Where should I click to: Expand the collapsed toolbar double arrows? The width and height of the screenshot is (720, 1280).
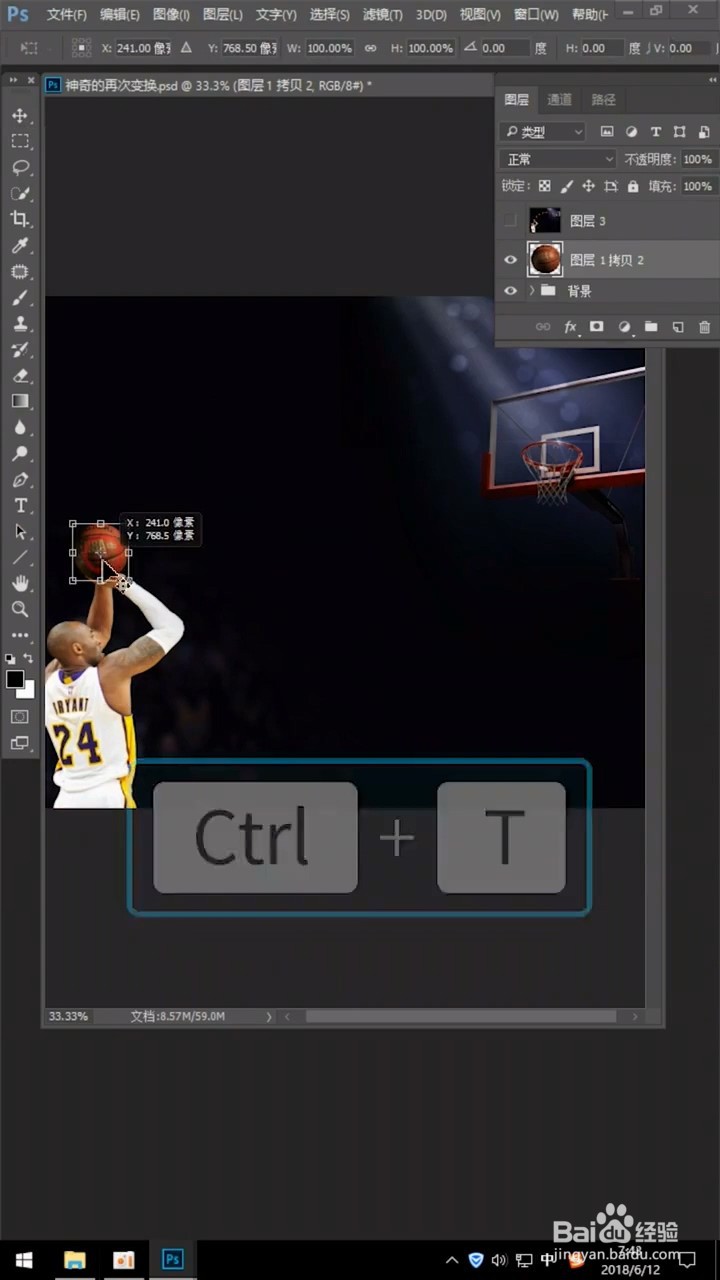[x=13, y=80]
